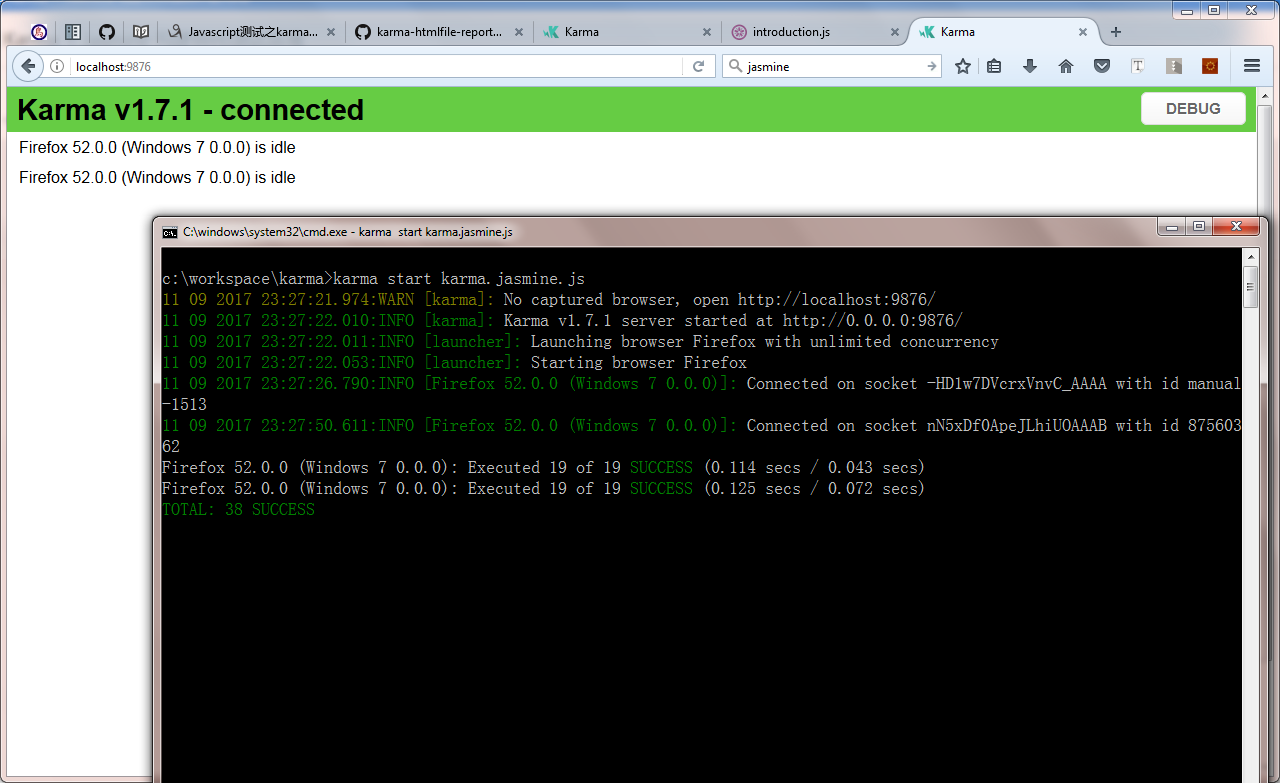Image resolution: width=1280 pixels, height=783 pixels.
Task: Switch to the inactive Karma tab
Action: coord(628,32)
